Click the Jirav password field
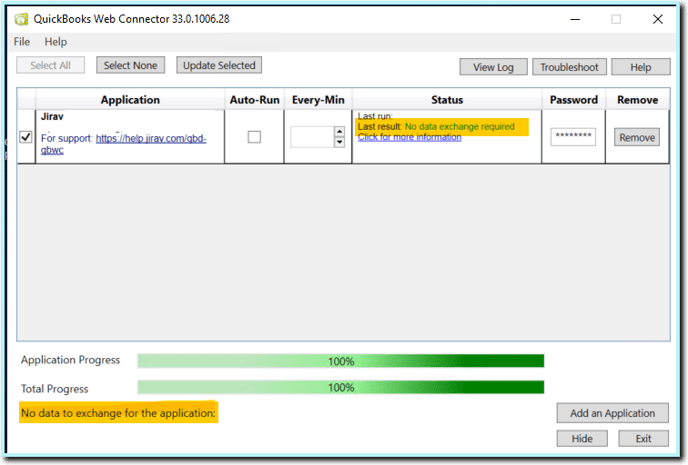 pyautogui.click(x=573, y=137)
